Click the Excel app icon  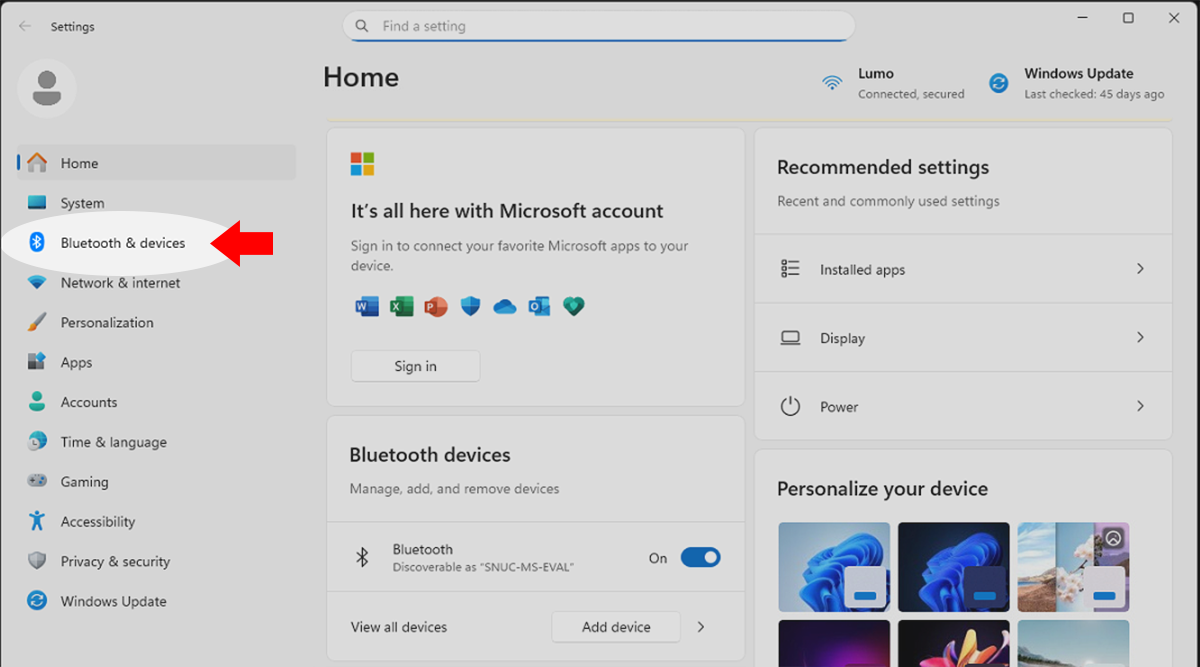pos(402,307)
